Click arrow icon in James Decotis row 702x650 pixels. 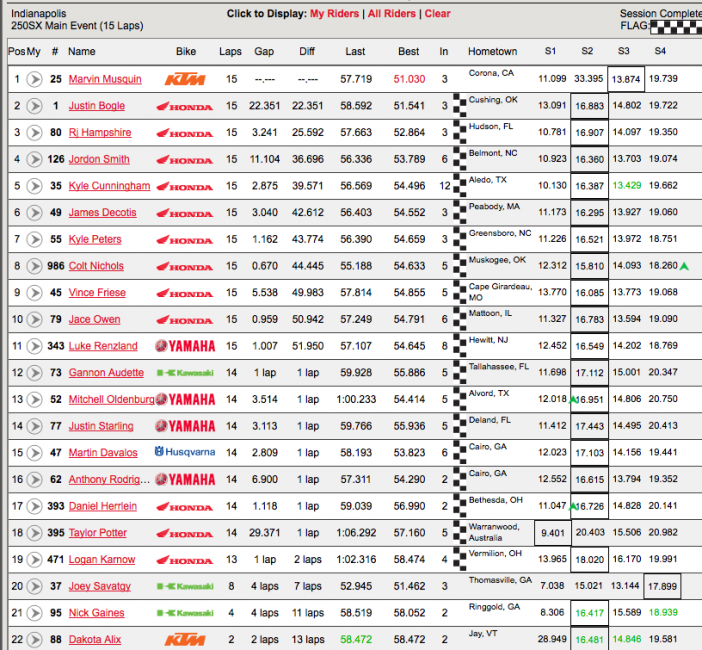[34, 213]
